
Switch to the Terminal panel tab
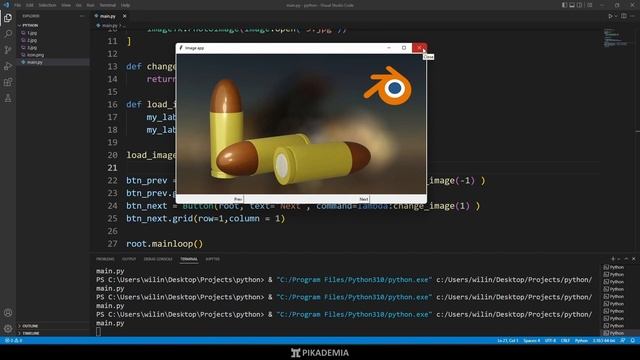[x=189, y=259]
